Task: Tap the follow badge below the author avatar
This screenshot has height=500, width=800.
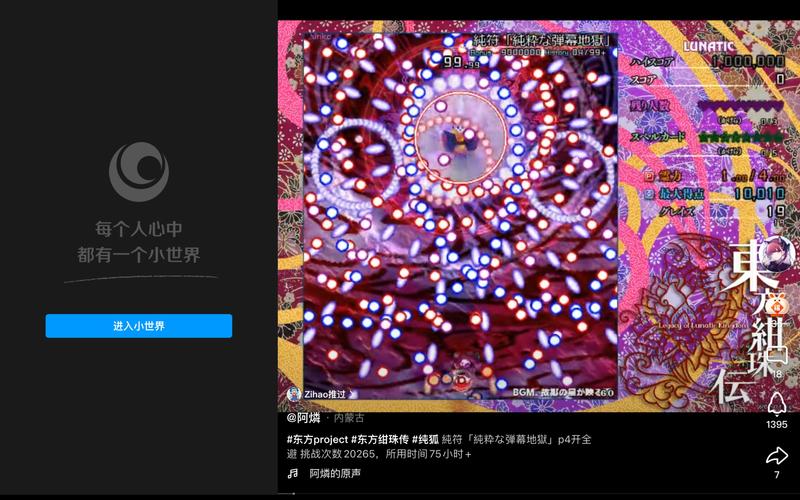Action: [777, 304]
